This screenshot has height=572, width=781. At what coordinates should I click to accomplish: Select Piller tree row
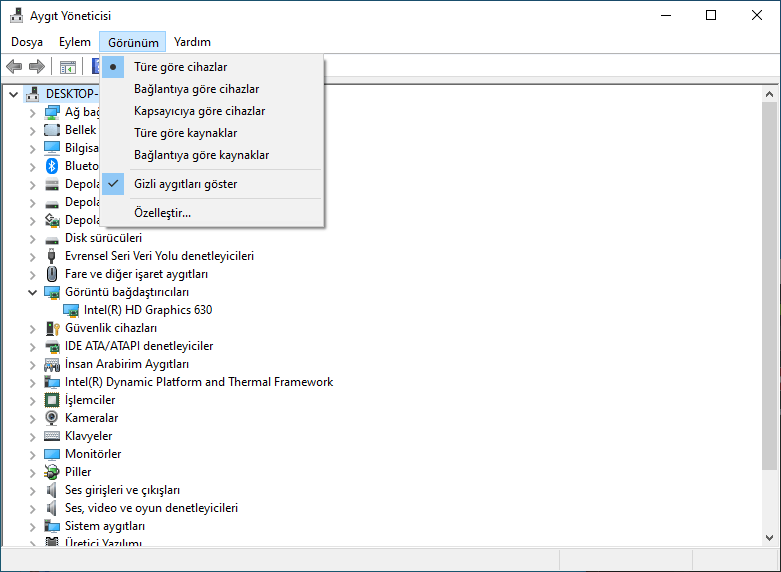(78, 472)
